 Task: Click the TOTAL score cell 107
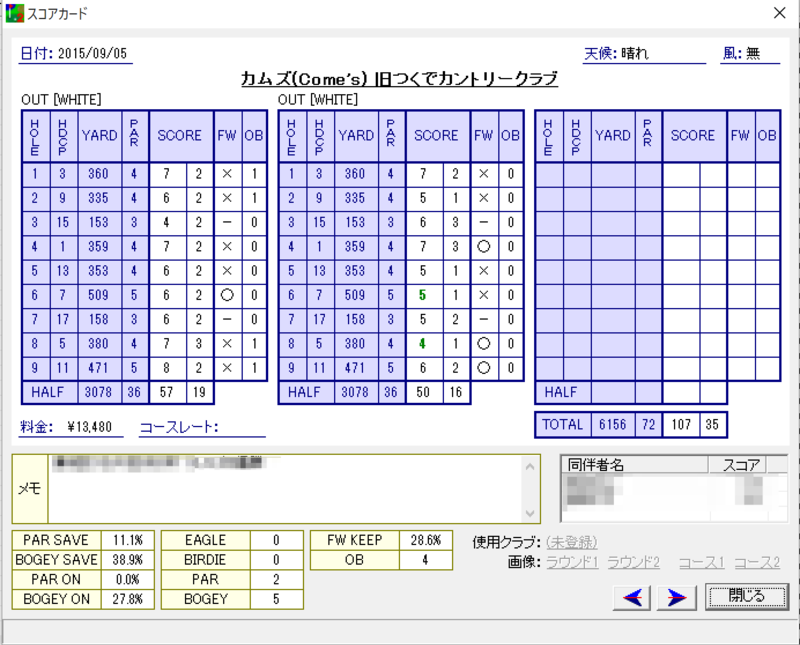681,425
